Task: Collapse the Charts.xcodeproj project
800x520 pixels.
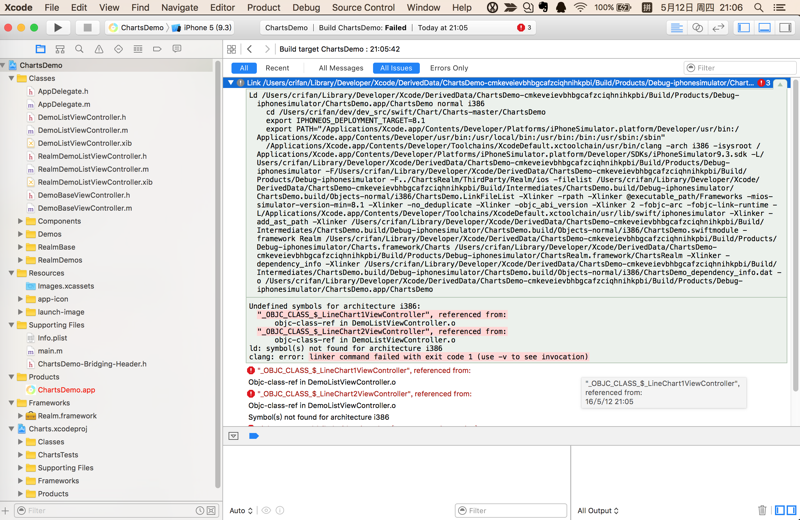Action: coord(11,429)
